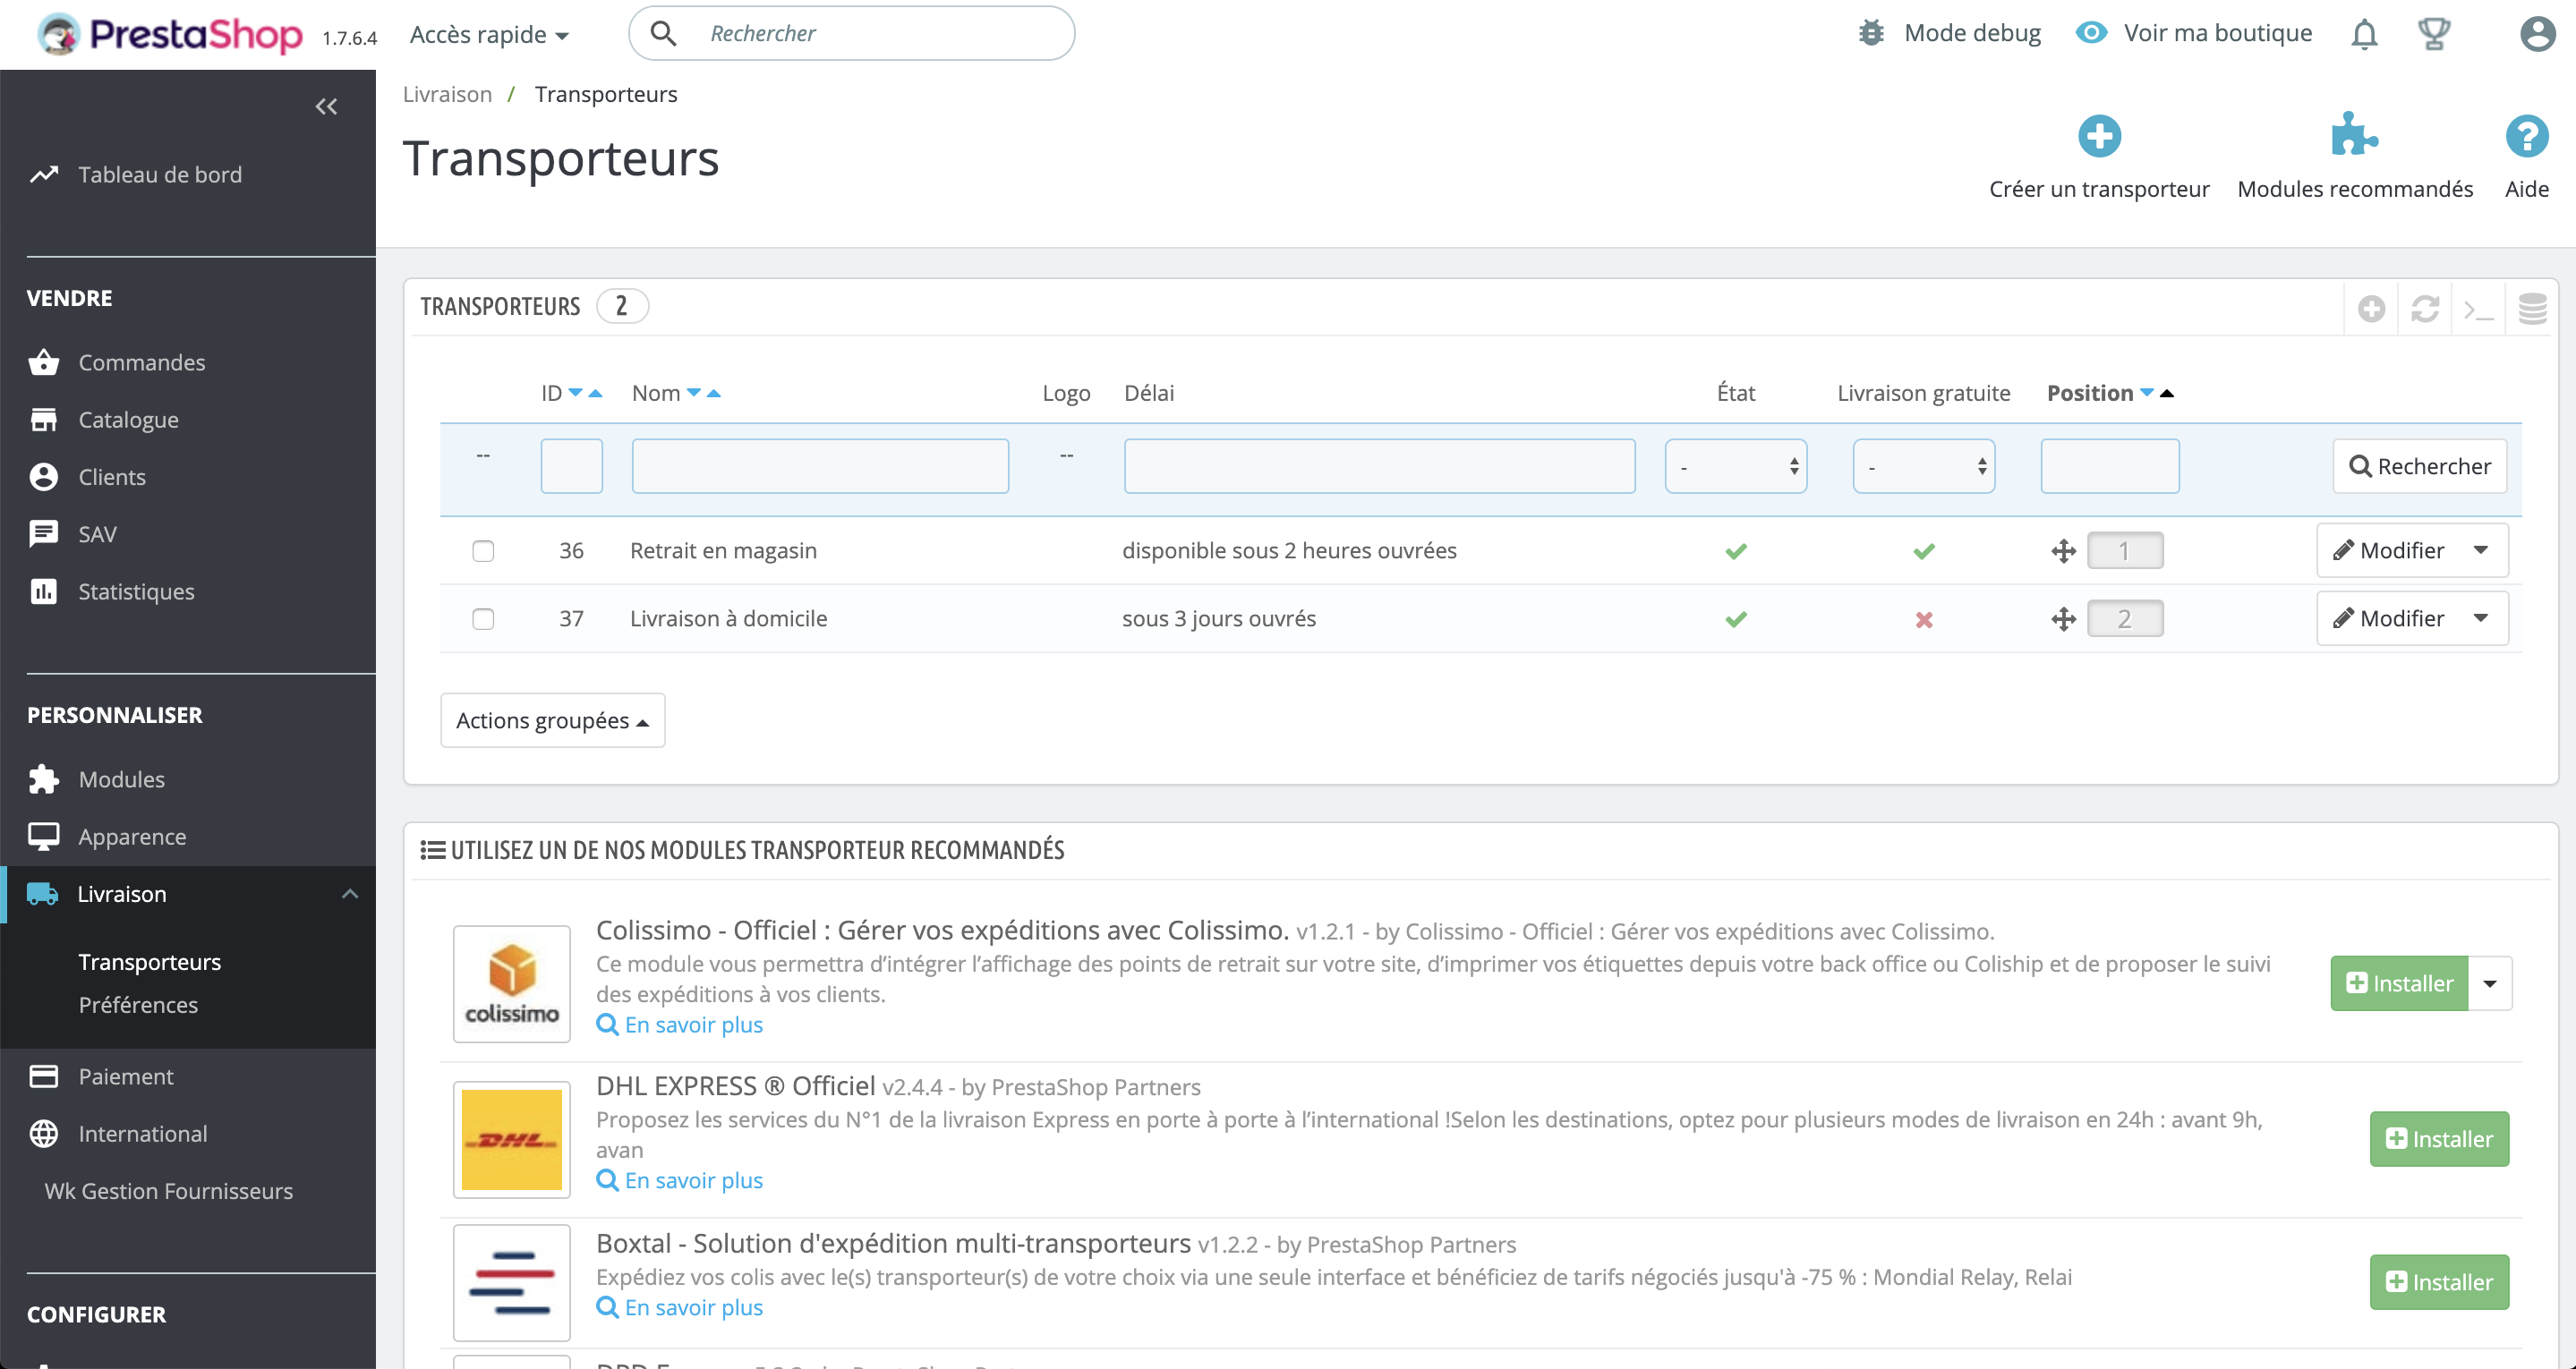
Task: Check the Livraison à domicile row checkbox
Action: (x=483, y=619)
